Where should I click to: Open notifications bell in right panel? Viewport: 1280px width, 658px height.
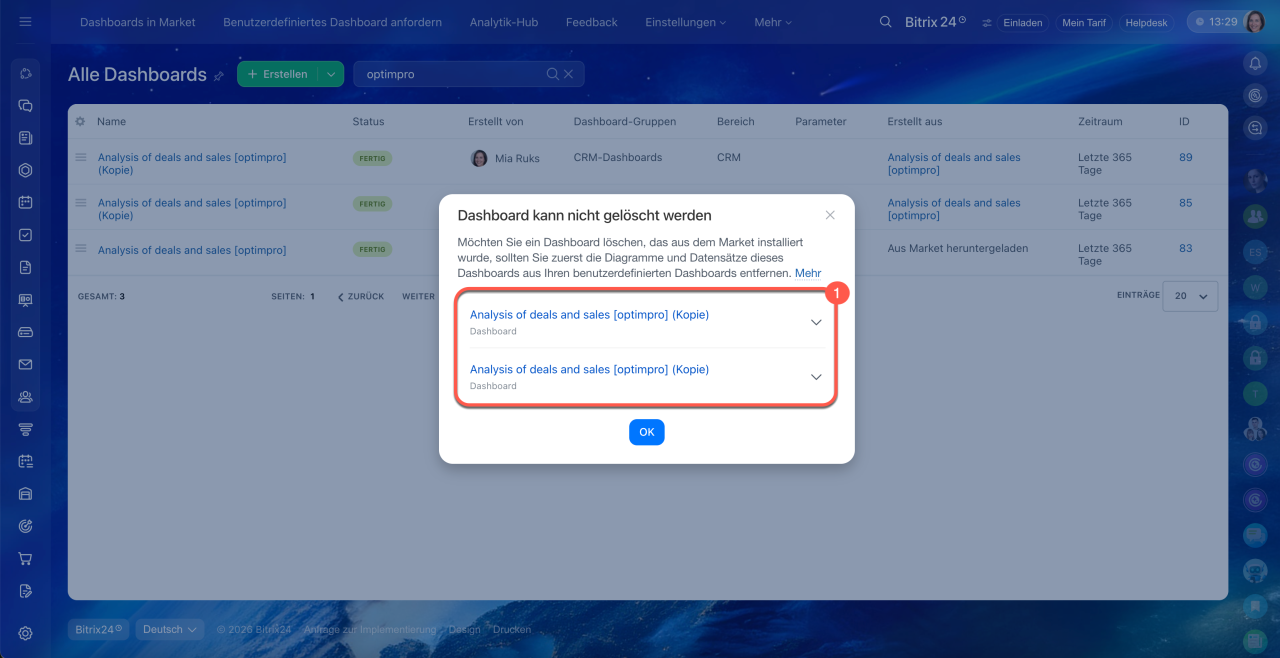tap(1255, 63)
